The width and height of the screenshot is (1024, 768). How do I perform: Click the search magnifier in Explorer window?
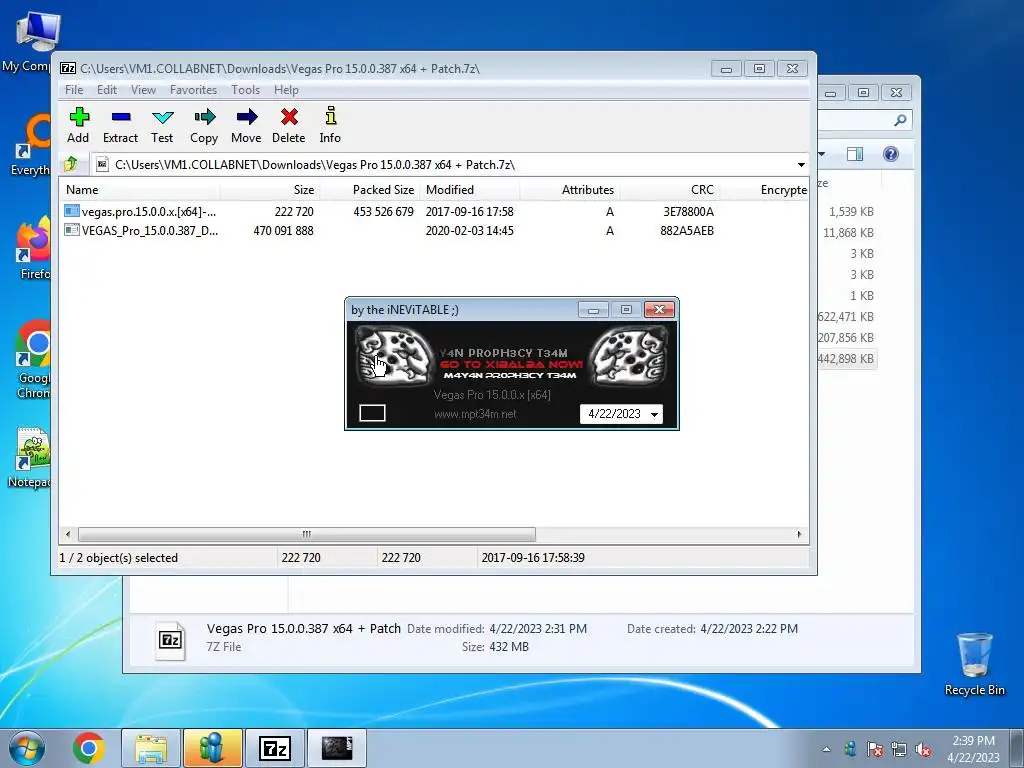pyautogui.click(x=900, y=120)
